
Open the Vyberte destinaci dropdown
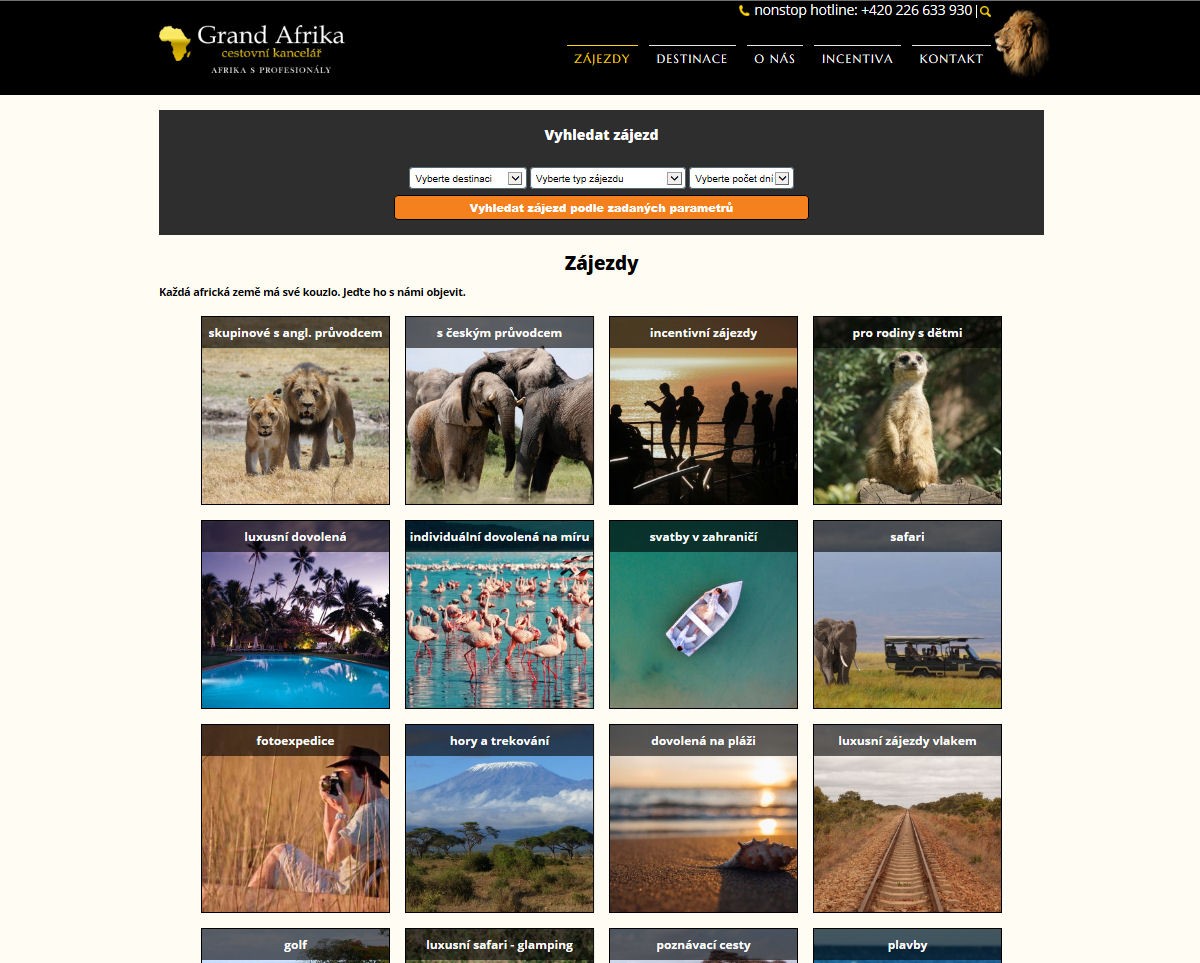click(x=467, y=178)
